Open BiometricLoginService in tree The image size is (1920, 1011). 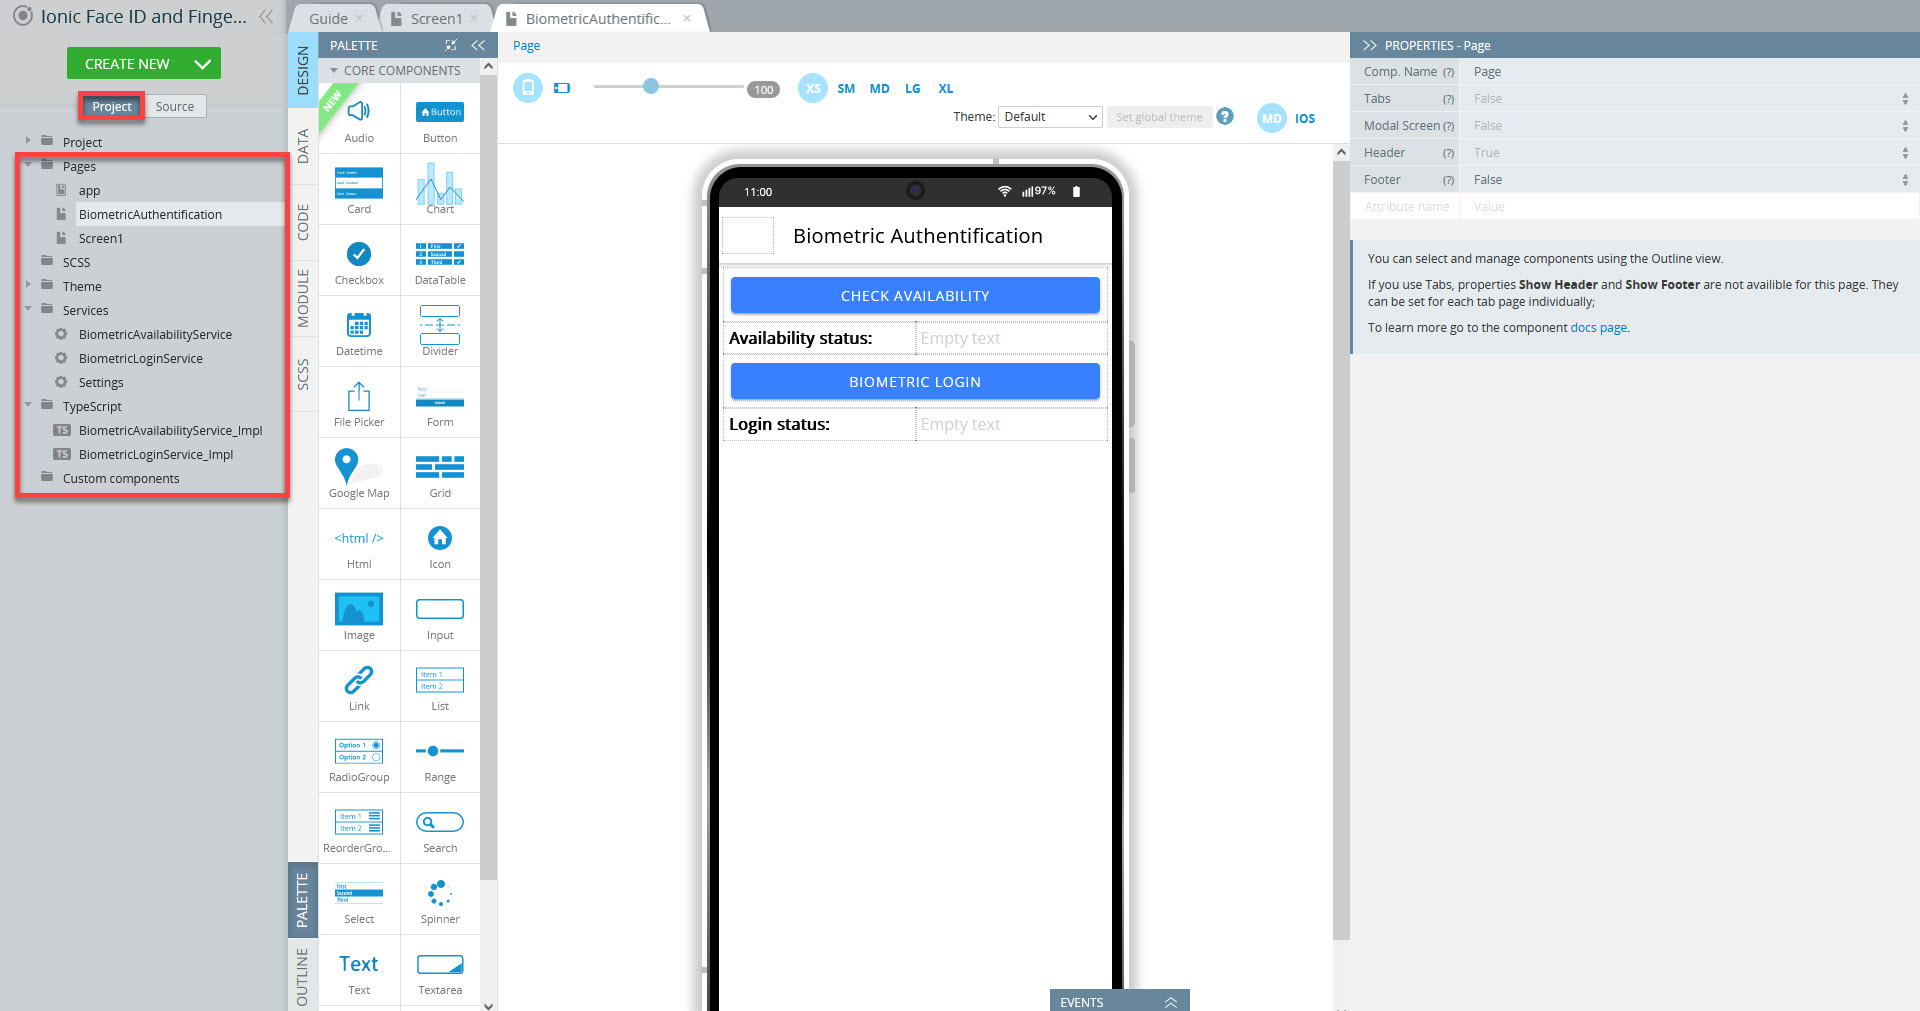(x=140, y=359)
